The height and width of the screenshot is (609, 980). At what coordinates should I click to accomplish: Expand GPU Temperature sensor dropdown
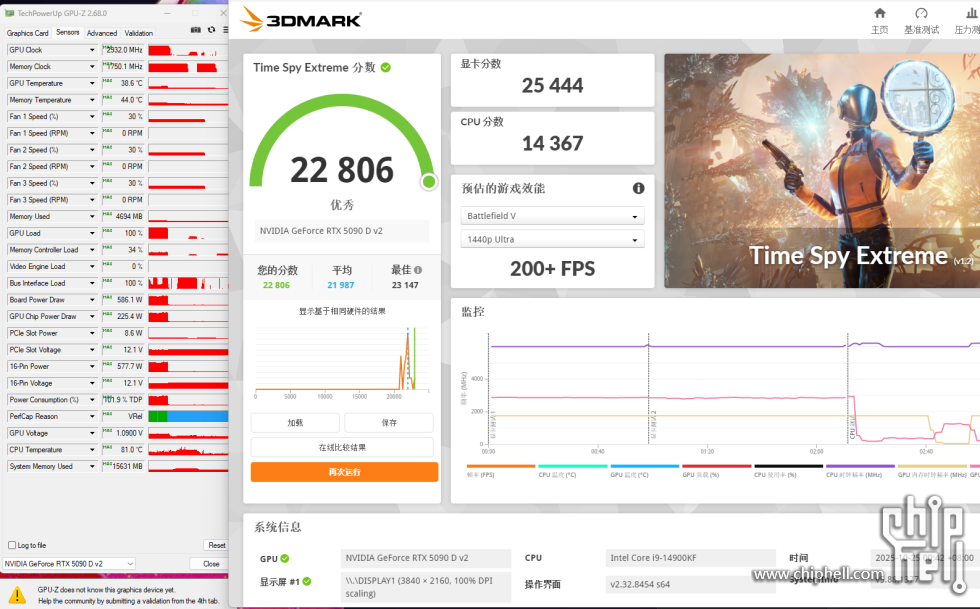point(92,83)
